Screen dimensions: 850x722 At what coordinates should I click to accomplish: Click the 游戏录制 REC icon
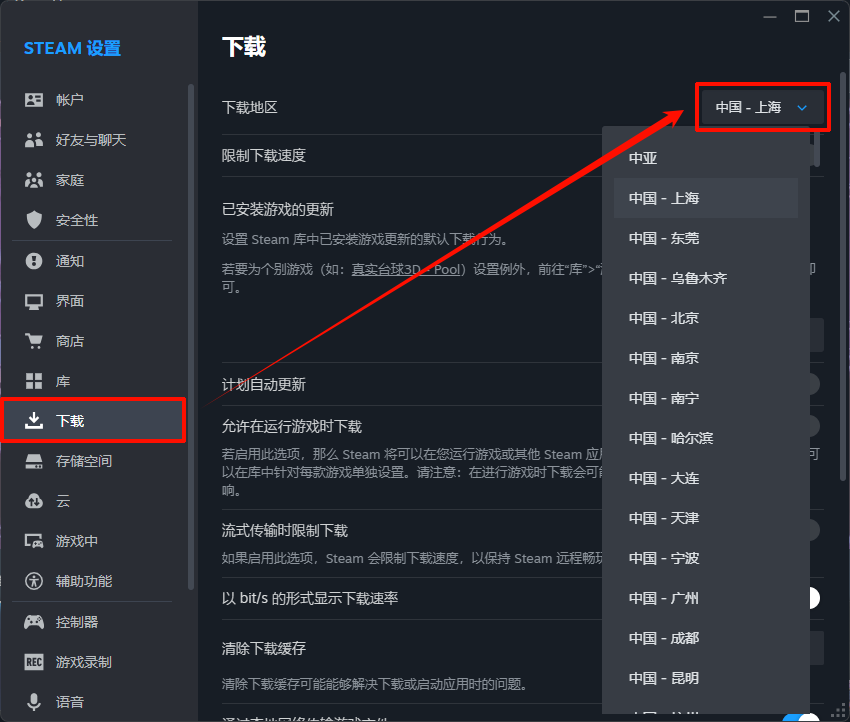[x=34, y=662]
